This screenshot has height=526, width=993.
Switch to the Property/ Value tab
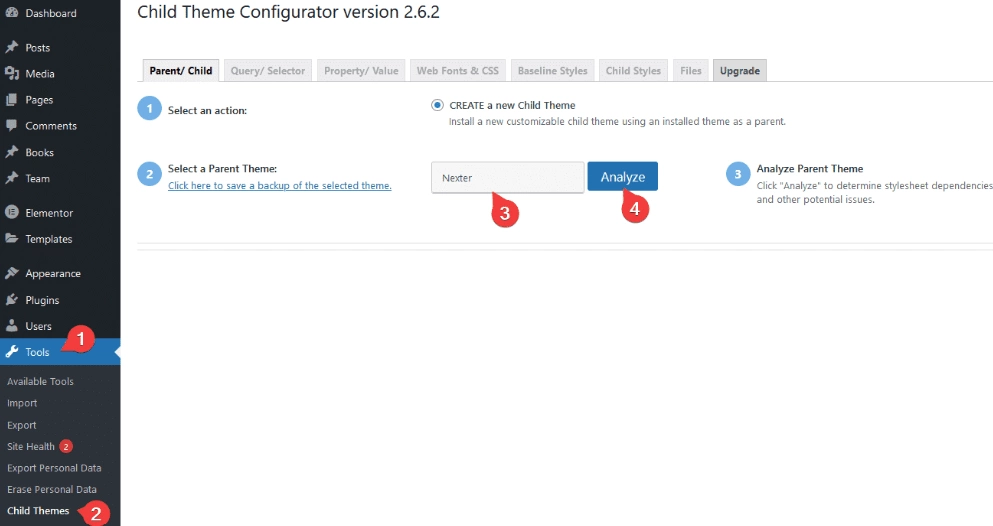click(x=361, y=71)
